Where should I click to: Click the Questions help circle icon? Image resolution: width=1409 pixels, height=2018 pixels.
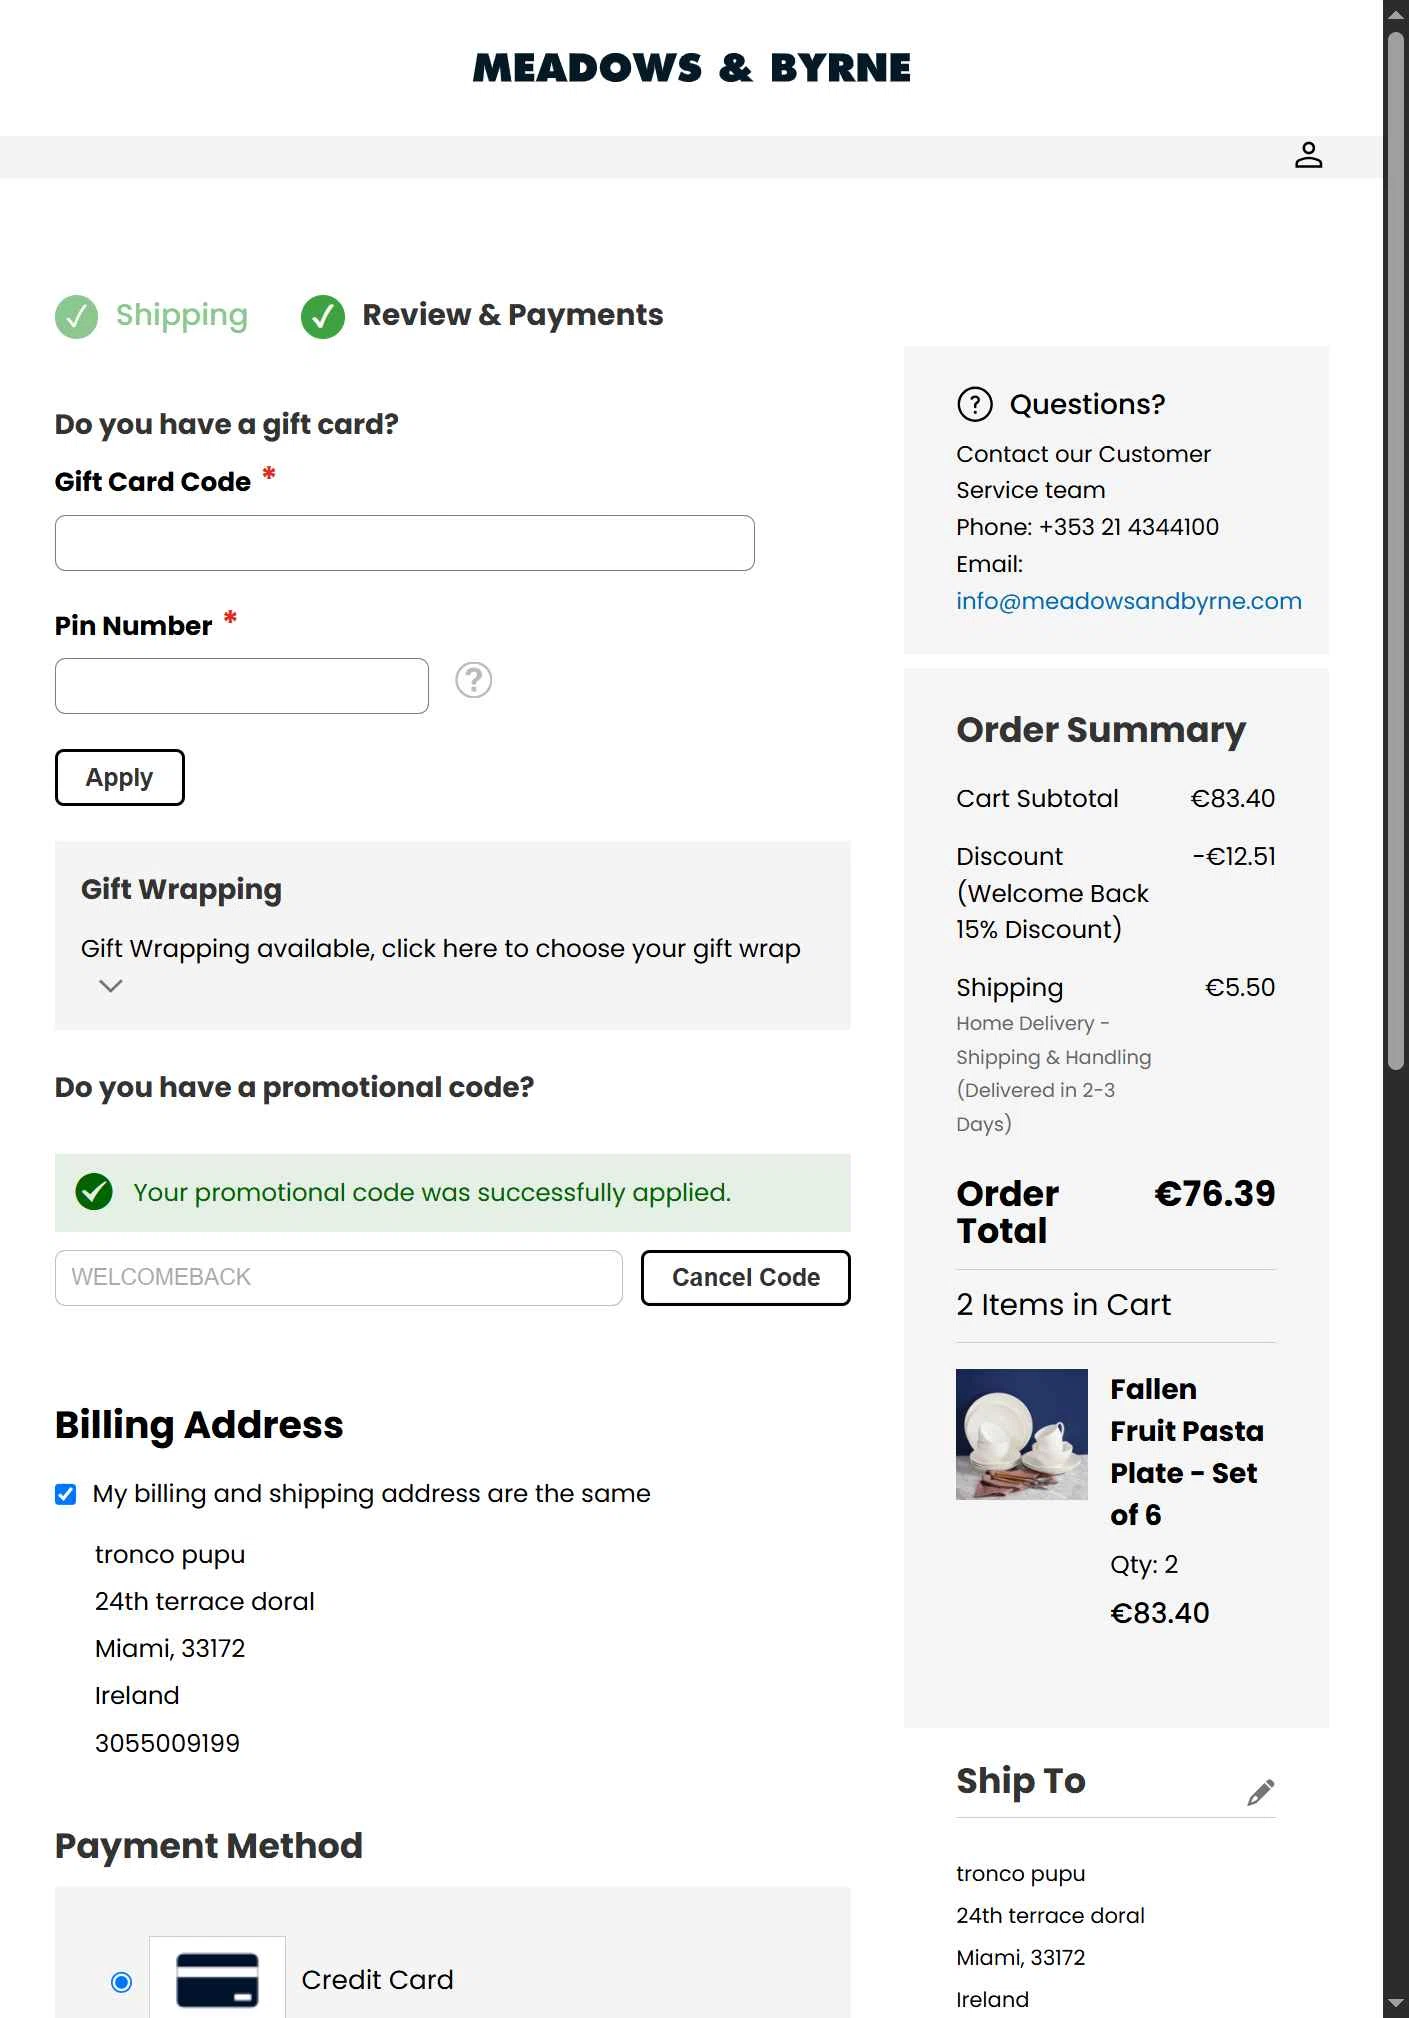pyautogui.click(x=975, y=404)
